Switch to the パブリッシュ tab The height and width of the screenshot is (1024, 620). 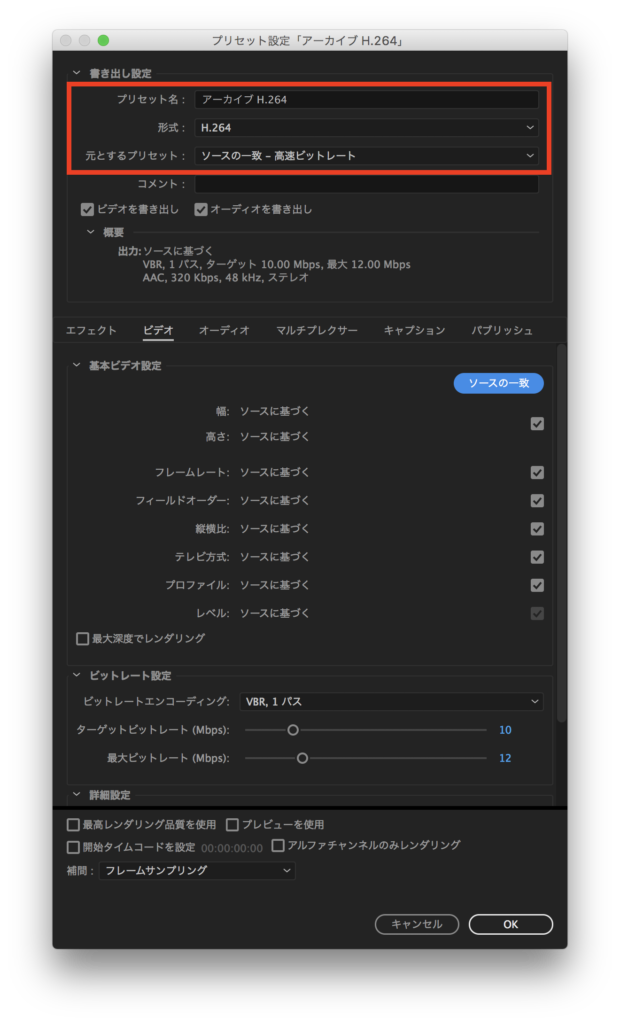502,330
